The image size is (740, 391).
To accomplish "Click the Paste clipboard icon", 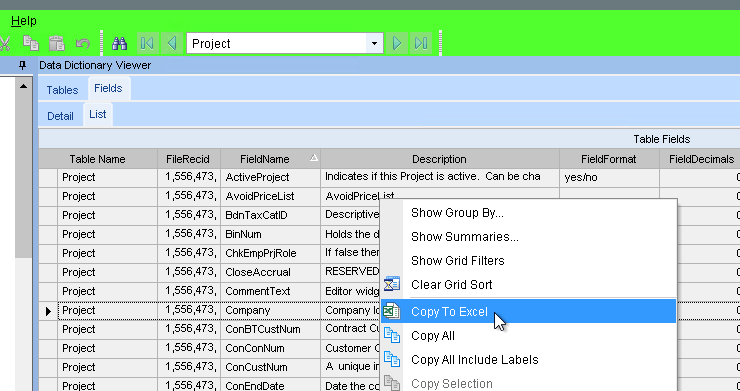I will [57, 43].
